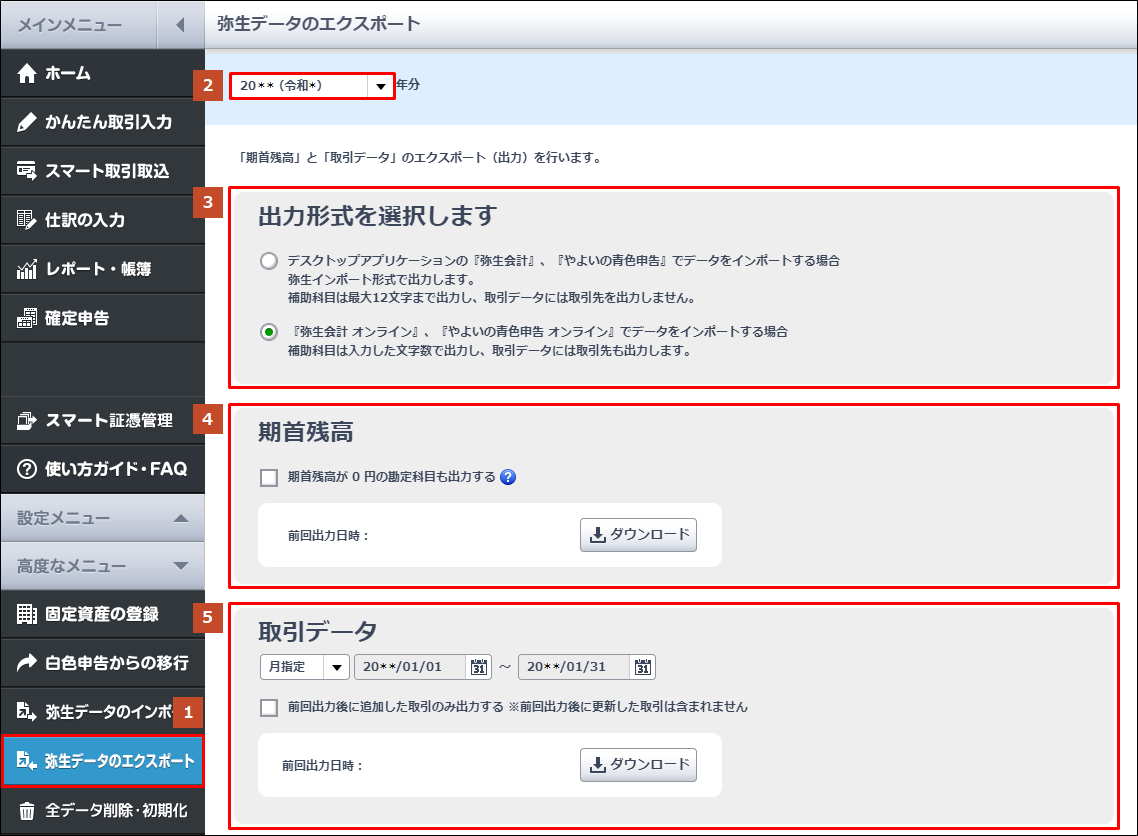This screenshot has width=1138, height=836.
Task: Open かんたん取引入力 menu item
Action: [x=102, y=122]
